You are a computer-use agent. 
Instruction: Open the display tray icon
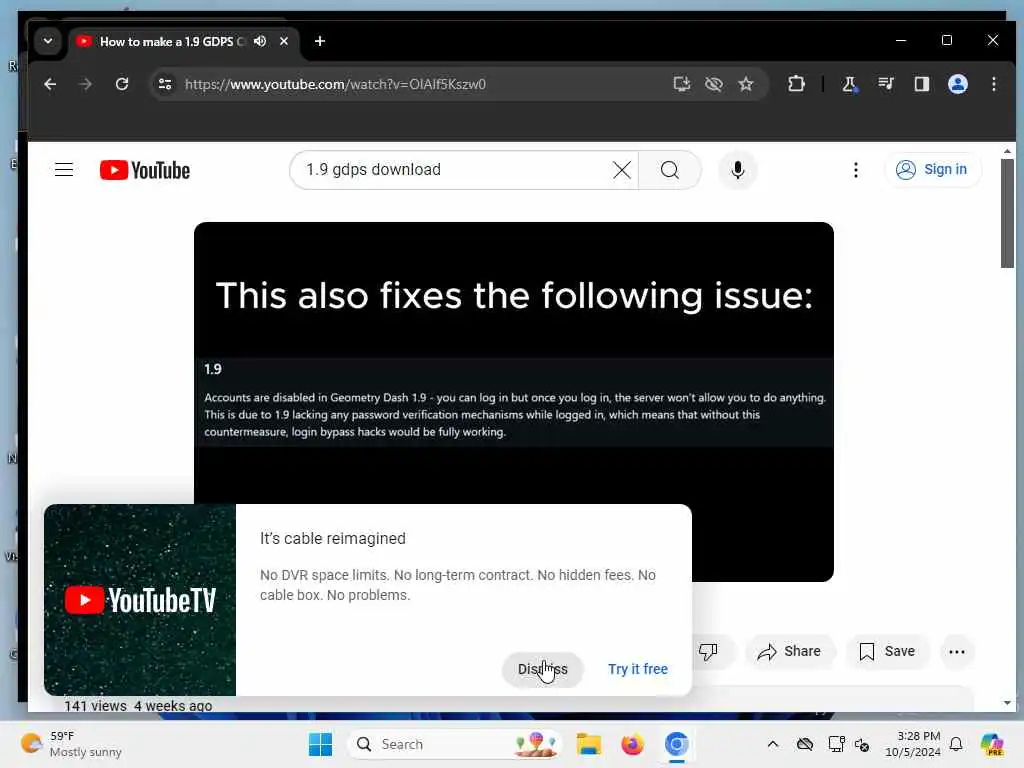pos(836,744)
